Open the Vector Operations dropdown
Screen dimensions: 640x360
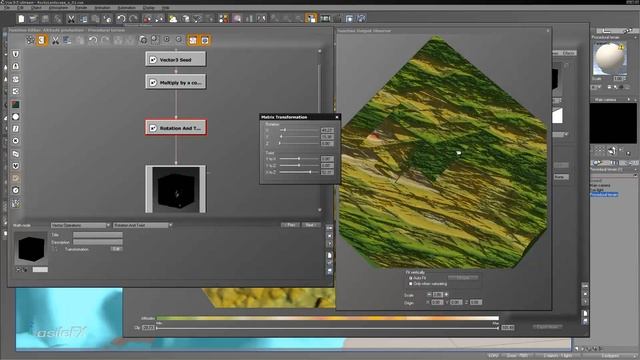click(80, 225)
